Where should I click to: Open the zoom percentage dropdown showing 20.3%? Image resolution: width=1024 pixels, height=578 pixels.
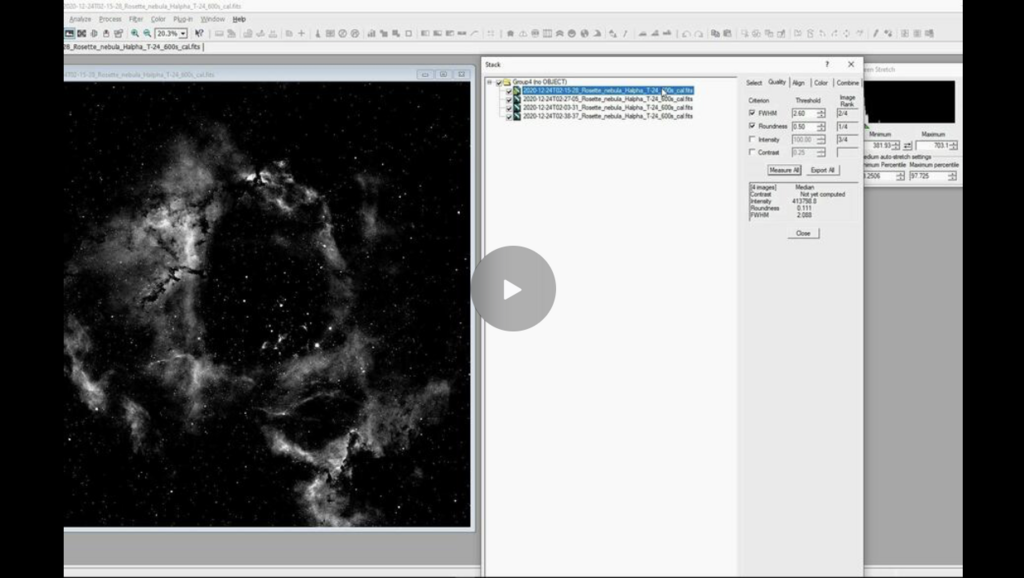(x=183, y=33)
